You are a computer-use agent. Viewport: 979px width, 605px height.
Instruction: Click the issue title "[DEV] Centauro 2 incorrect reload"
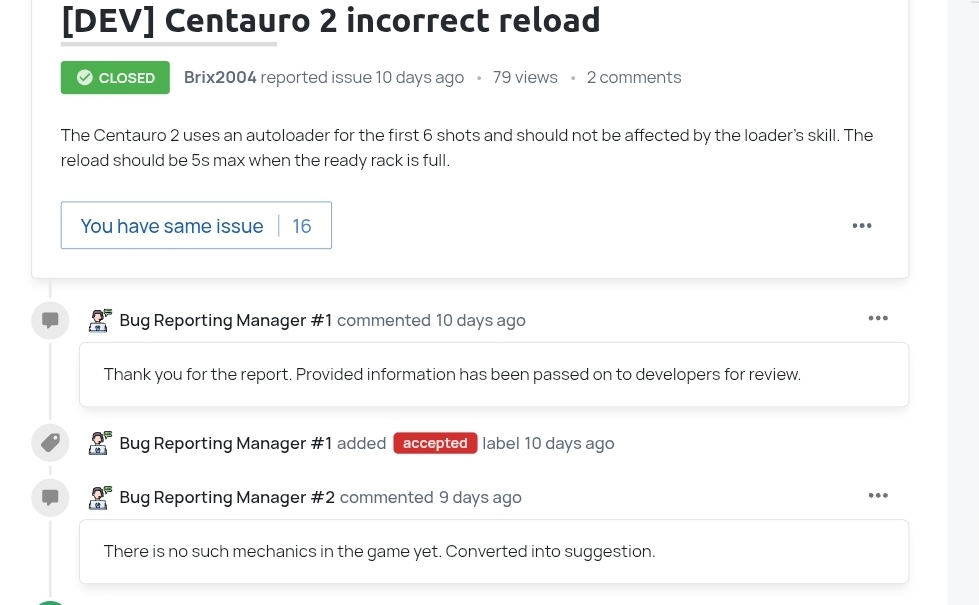331,20
